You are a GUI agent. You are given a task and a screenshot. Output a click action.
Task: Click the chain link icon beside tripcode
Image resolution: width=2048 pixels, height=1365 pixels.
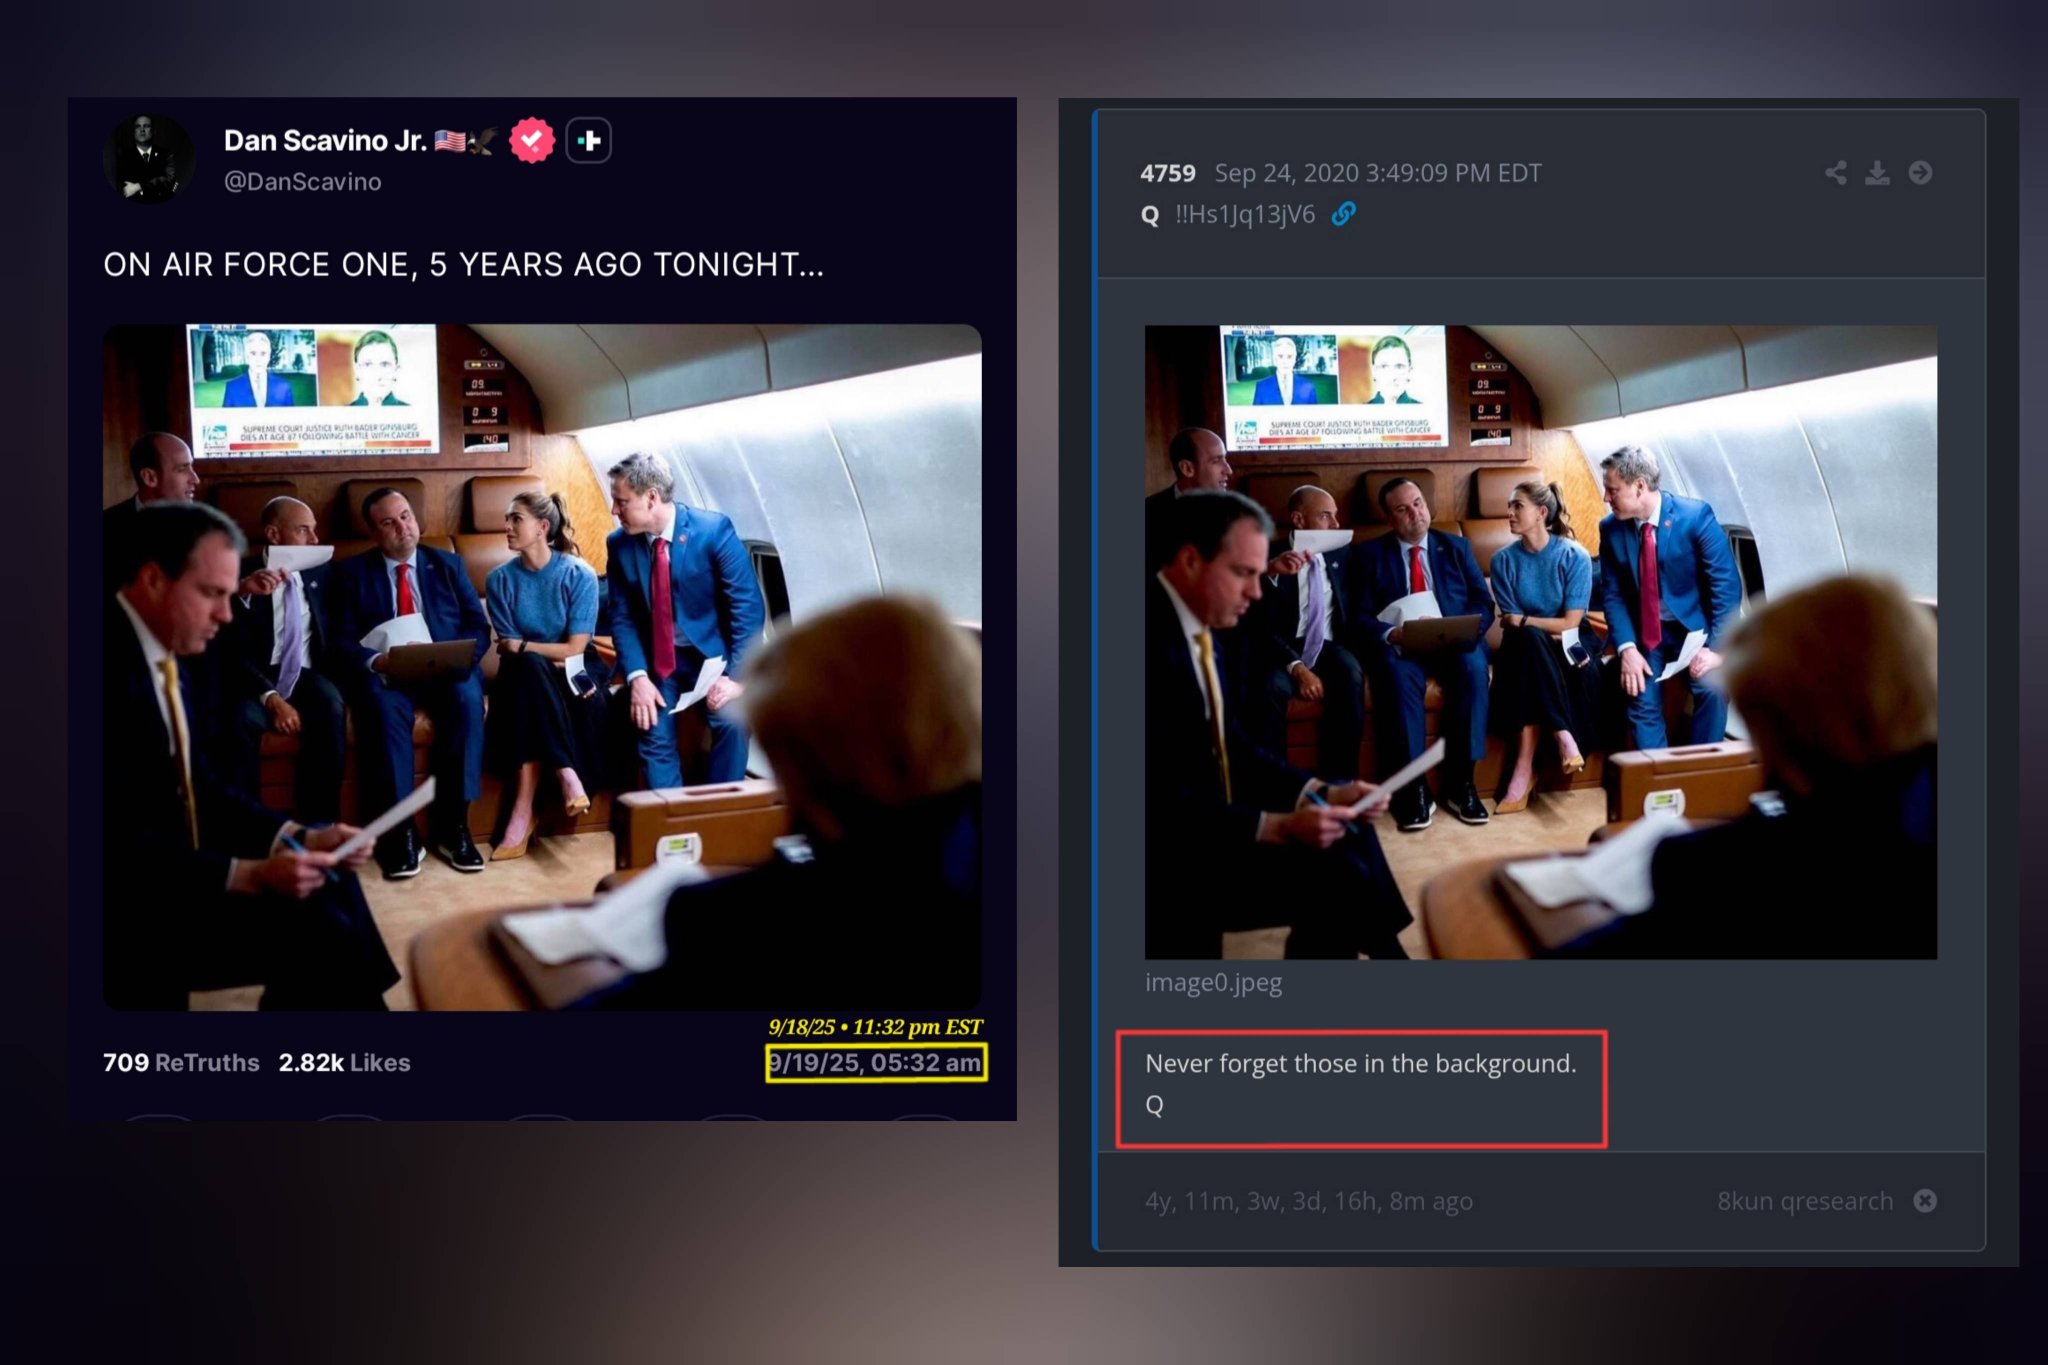point(1343,214)
